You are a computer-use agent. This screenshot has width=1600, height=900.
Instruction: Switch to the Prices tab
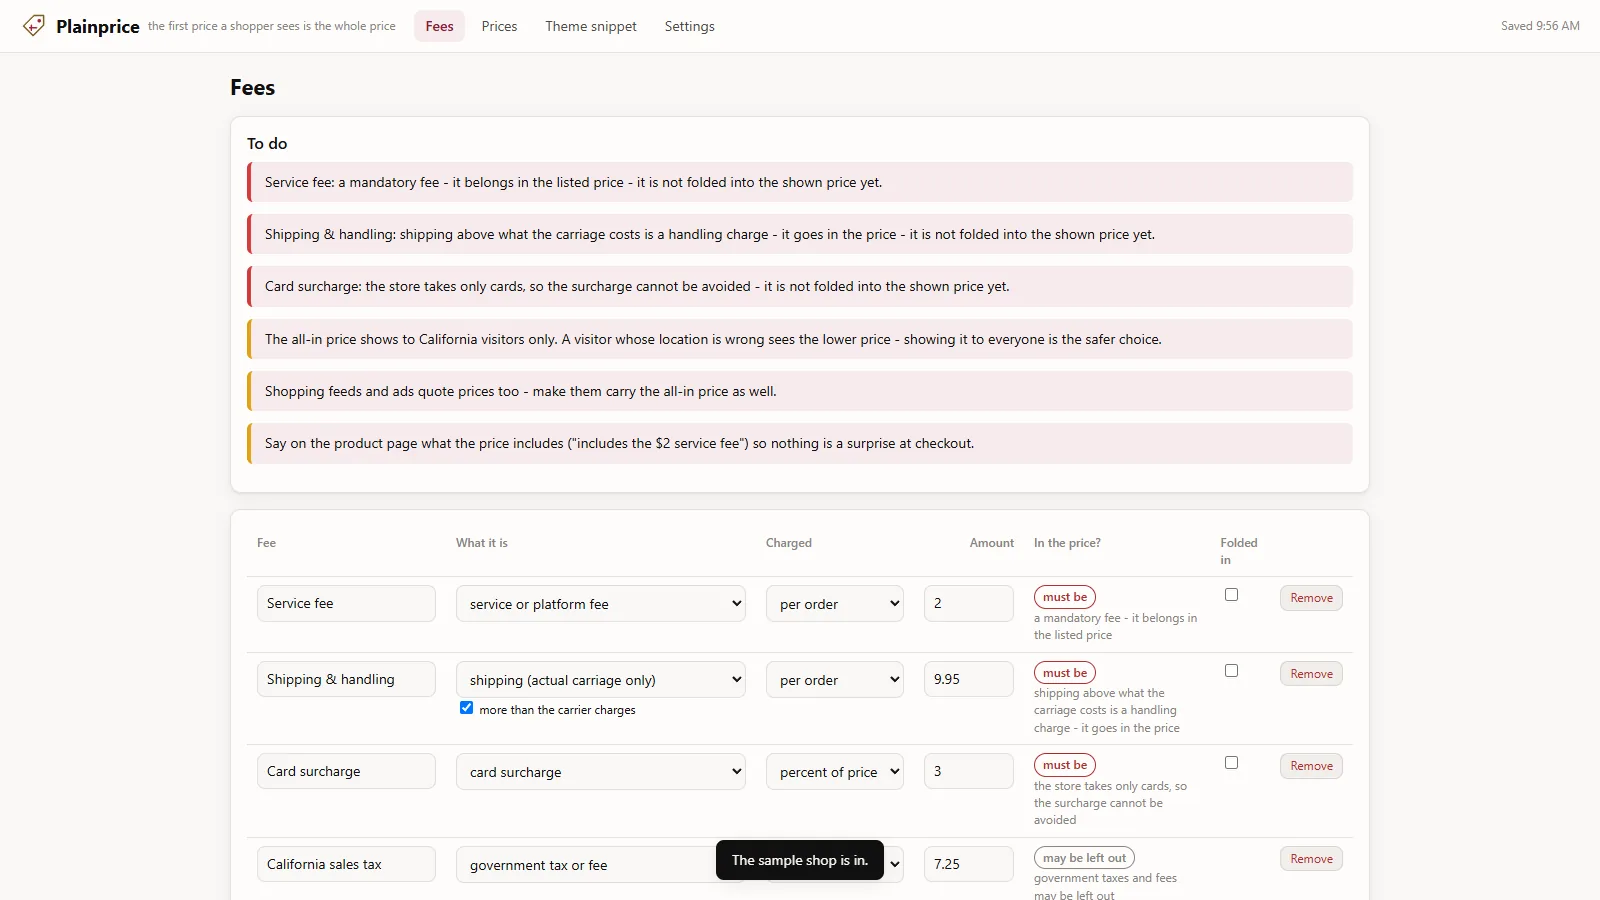(x=499, y=26)
